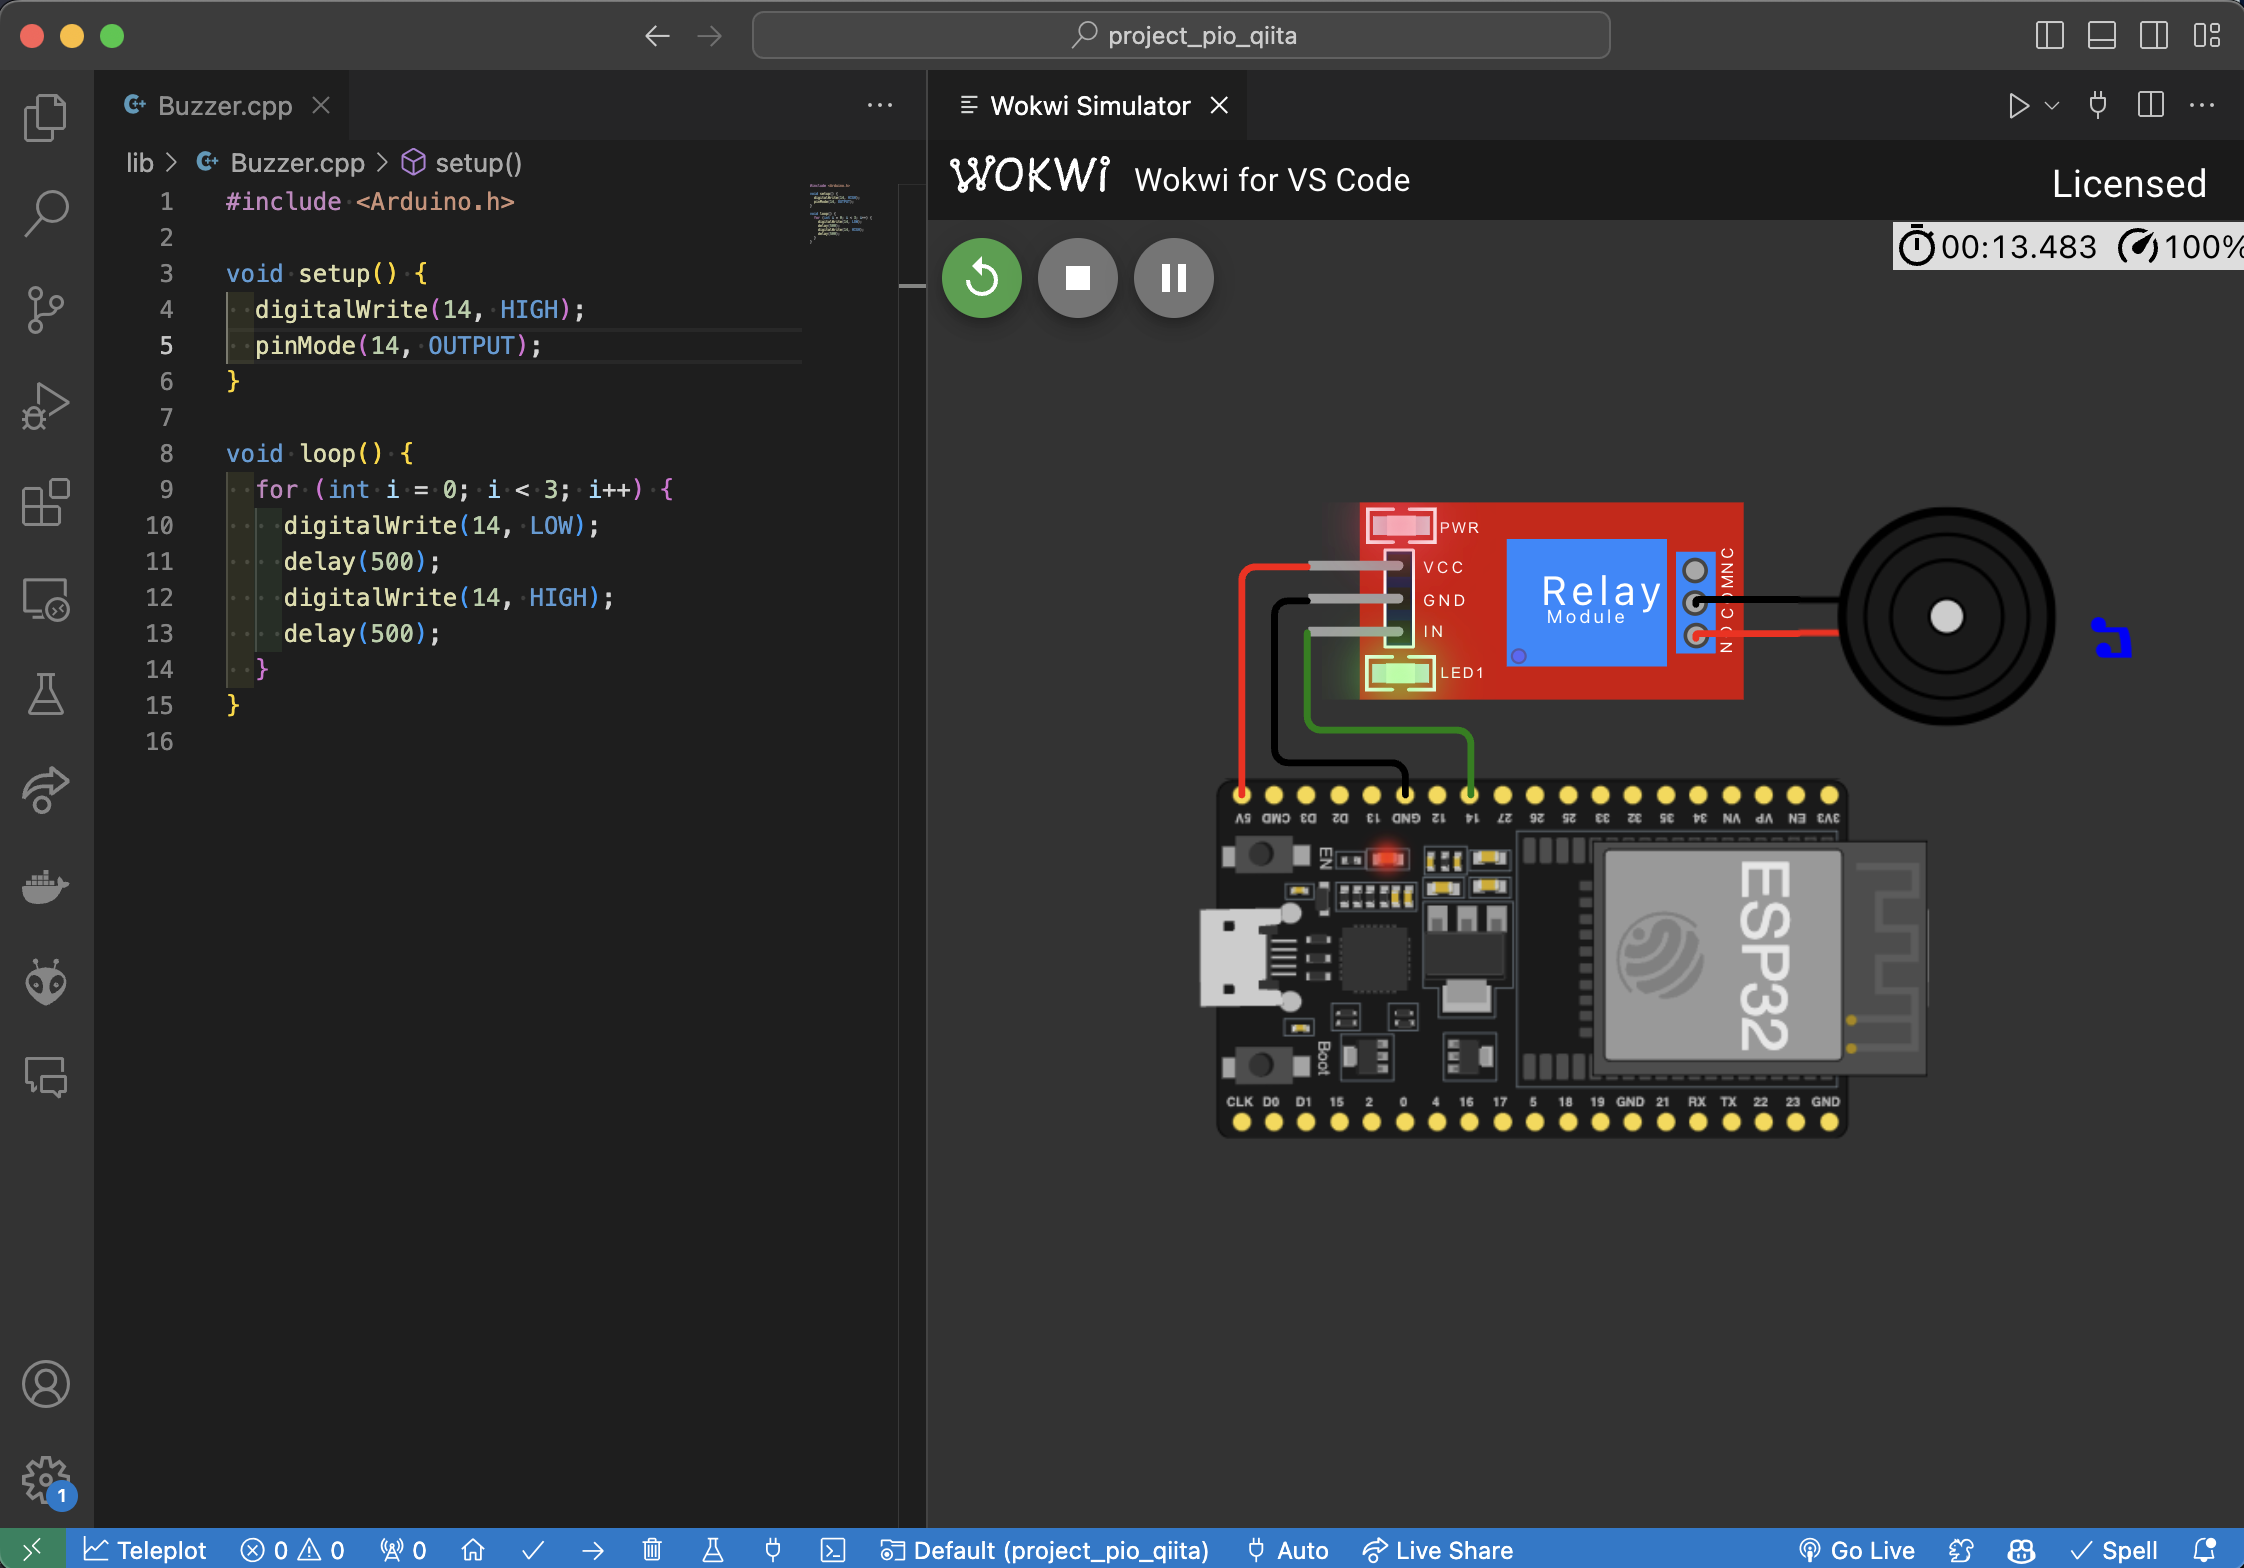Screen dimensions: 2244x1568
Task: Open the Explorer view in activity bar
Action: tap(46, 118)
